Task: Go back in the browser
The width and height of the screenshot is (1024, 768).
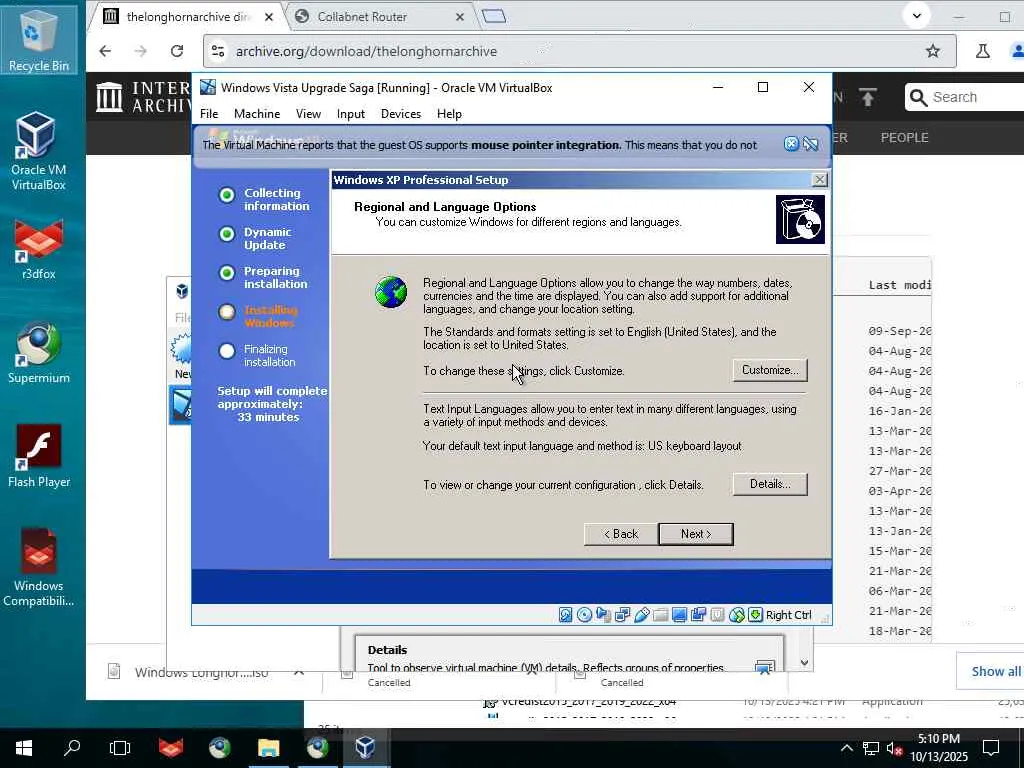Action: click(105, 51)
